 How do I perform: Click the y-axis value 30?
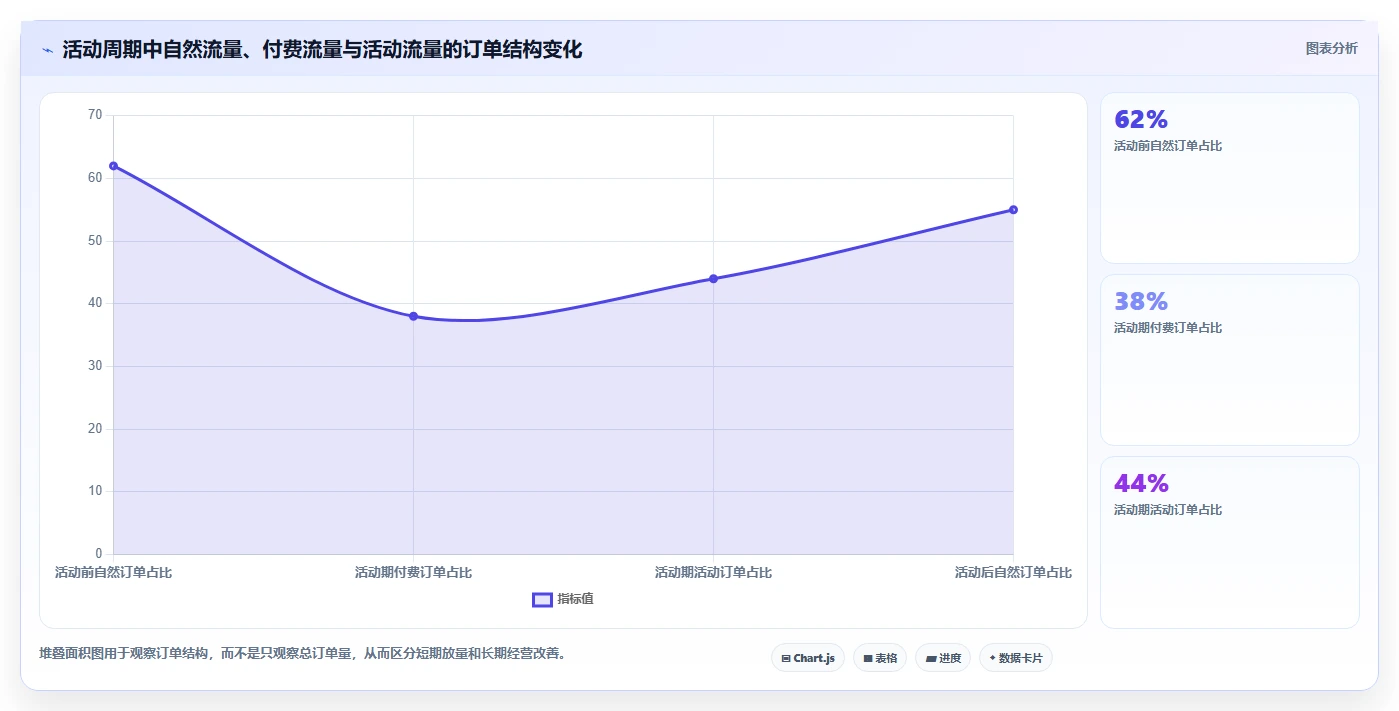[95, 366]
